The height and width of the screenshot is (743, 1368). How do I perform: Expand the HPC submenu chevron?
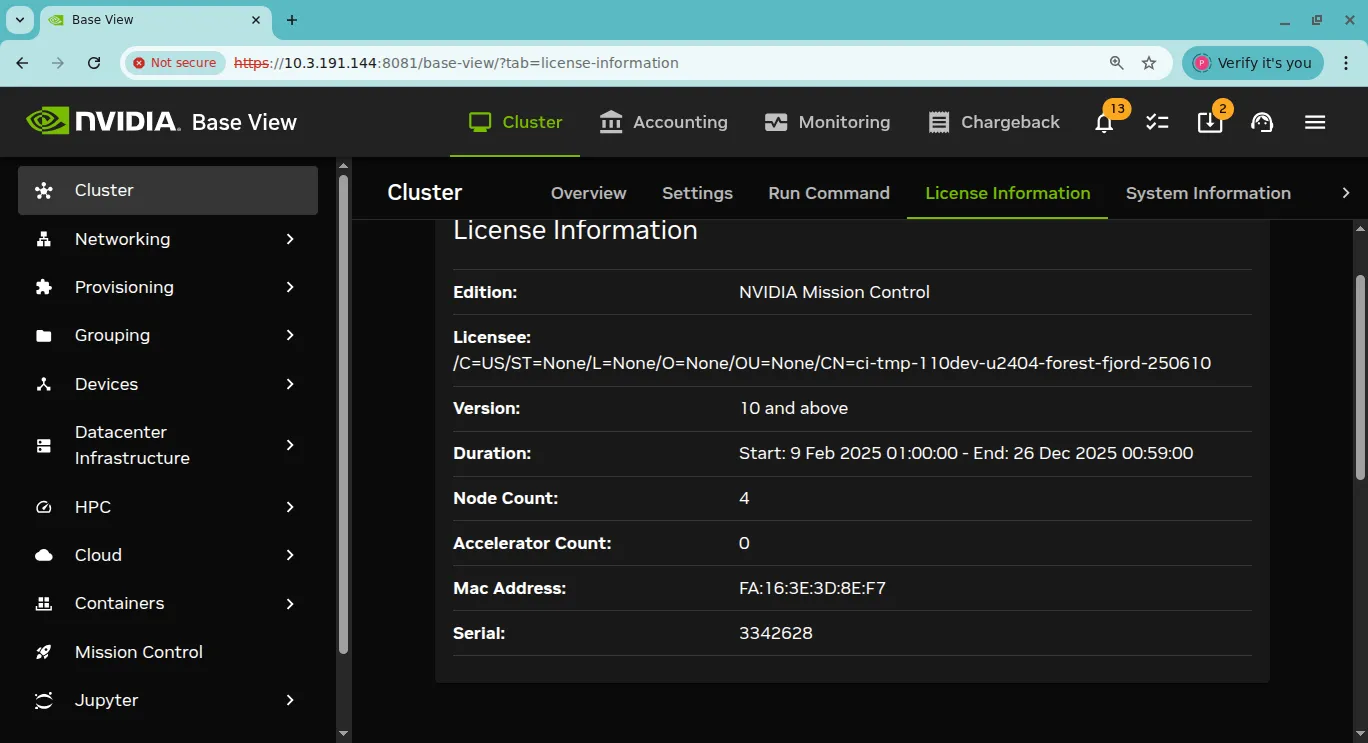coord(290,507)
